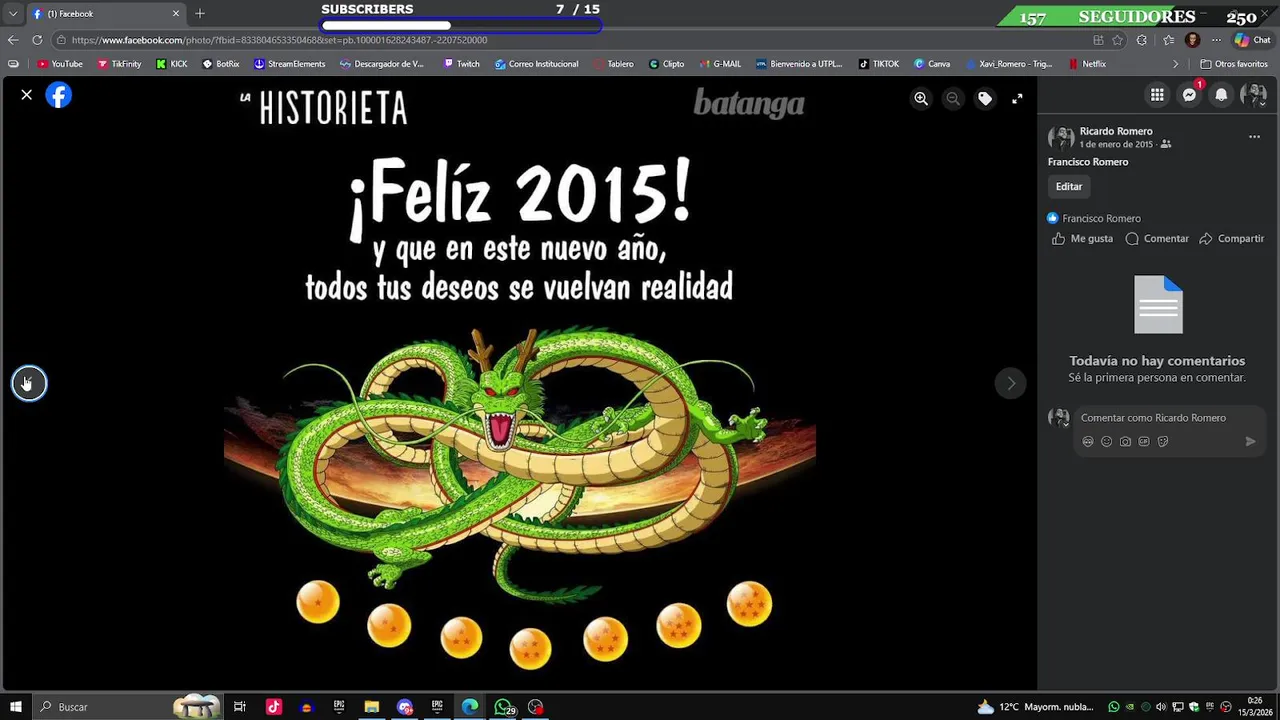Viewport: 1280px width, 720px height.
Task: Go to Facebook home via the logo
Action: coord(59,95)
